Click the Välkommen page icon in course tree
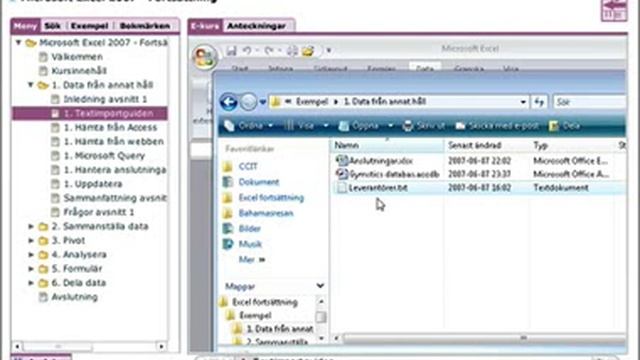This screenshot has width=640, height=360. 43,57
